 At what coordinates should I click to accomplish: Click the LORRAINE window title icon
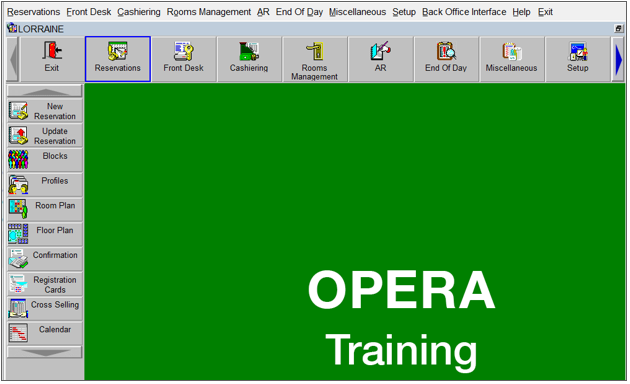click(x=12, y=28)
